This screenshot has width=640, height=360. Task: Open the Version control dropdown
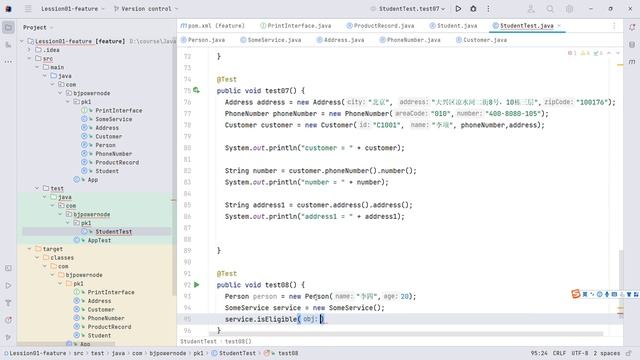coord(146,9)
